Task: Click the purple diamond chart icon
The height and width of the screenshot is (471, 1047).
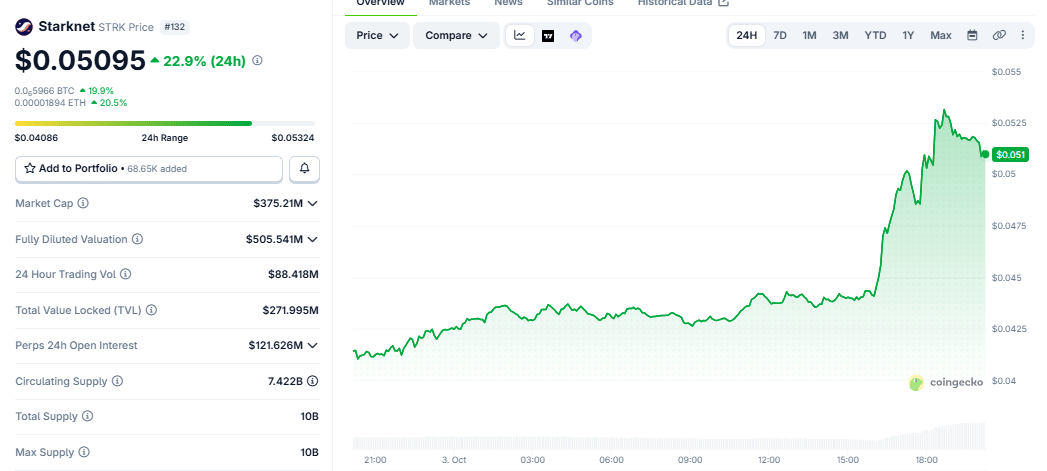Action: coord(576,36)
